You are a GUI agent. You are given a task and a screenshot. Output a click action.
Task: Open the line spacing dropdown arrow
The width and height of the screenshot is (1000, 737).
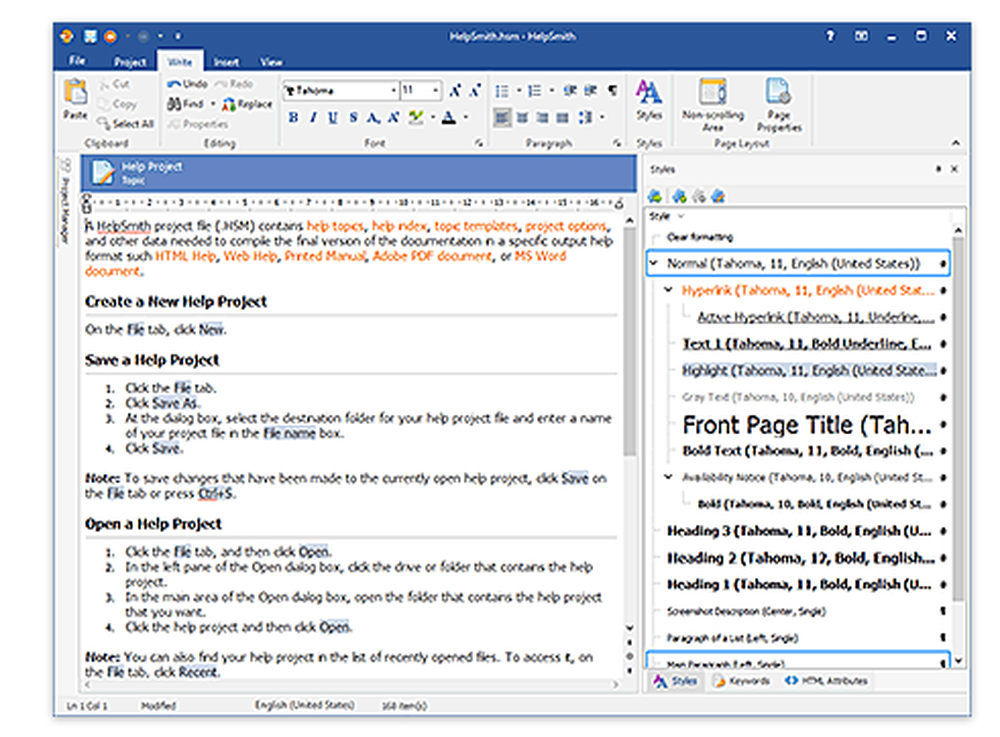coord(601,117)
